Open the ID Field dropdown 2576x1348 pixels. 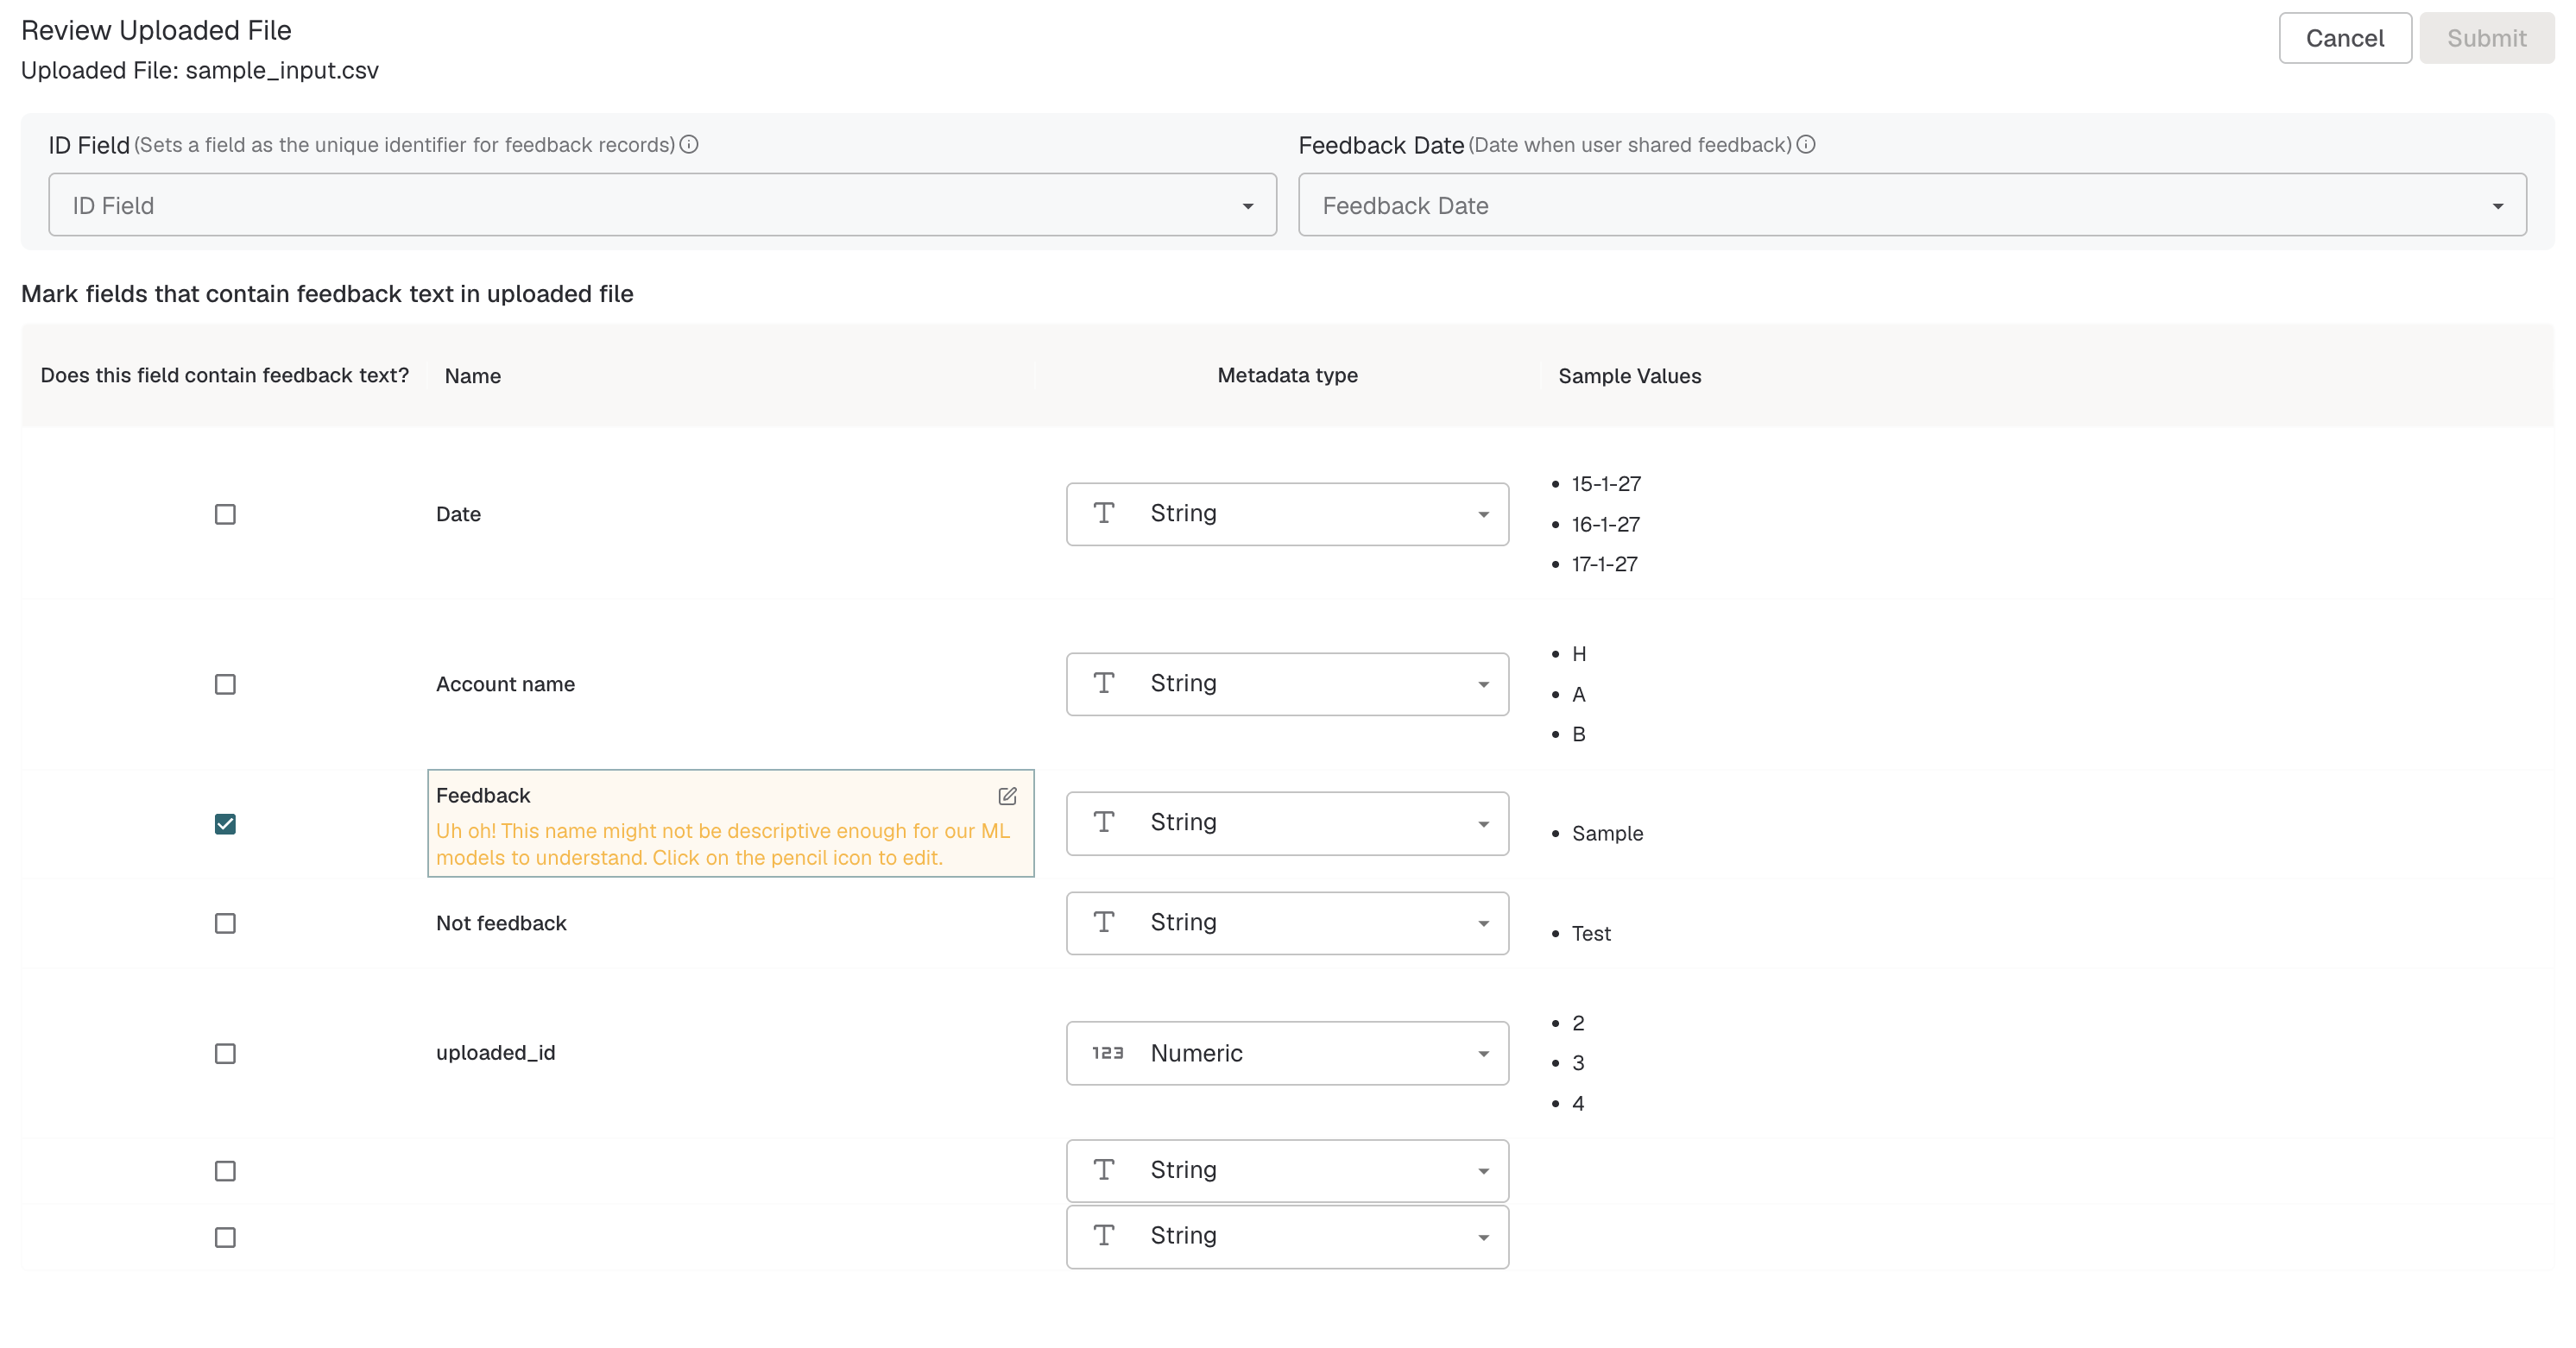click(x=663, y=205)
